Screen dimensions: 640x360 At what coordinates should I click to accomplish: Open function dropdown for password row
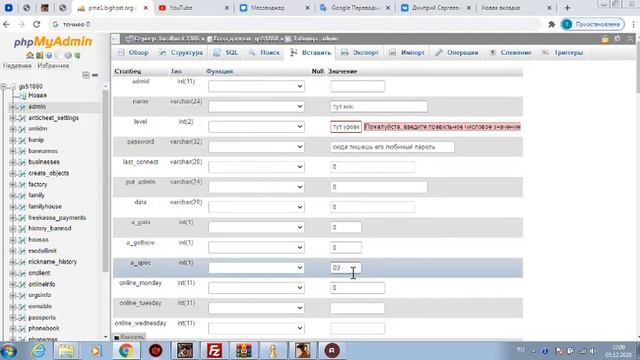[256, 147]
